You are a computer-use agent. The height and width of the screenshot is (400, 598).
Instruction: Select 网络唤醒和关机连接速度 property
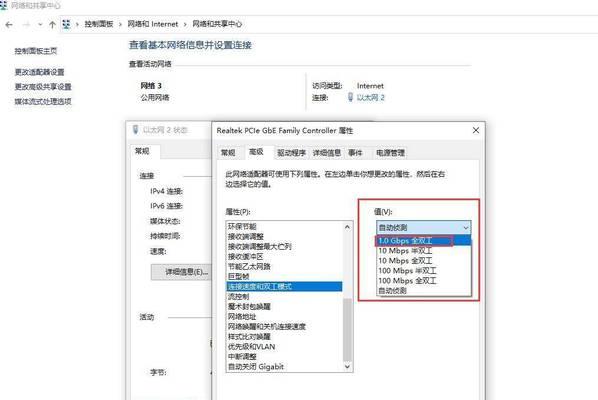[x=284, y=326]
